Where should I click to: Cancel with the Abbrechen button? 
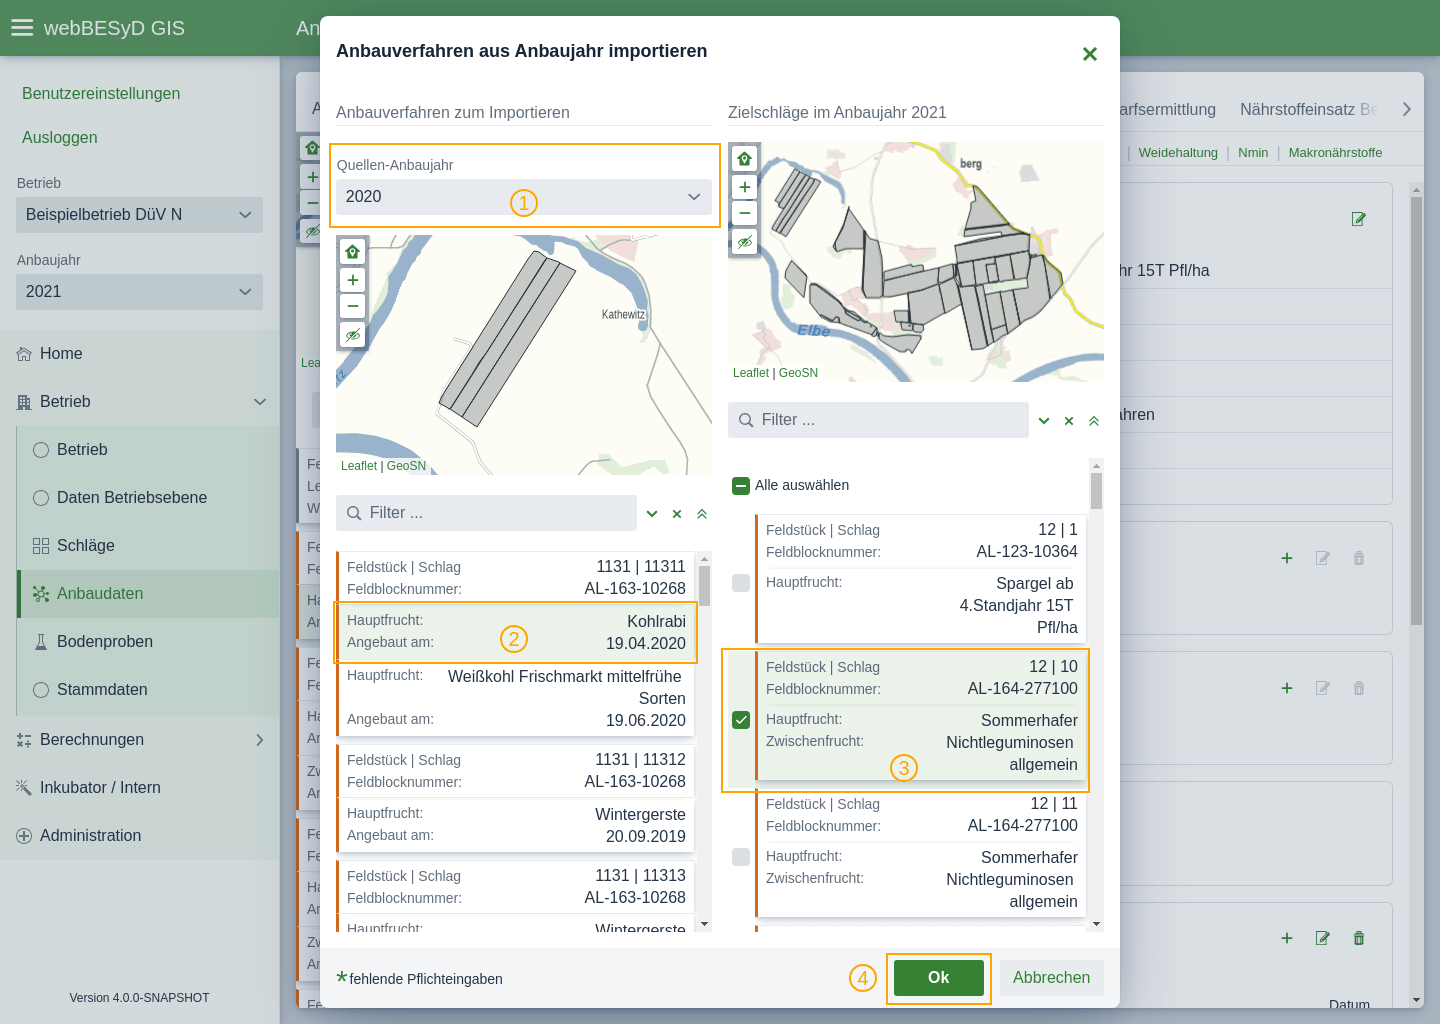click(x=1051, y=978)
